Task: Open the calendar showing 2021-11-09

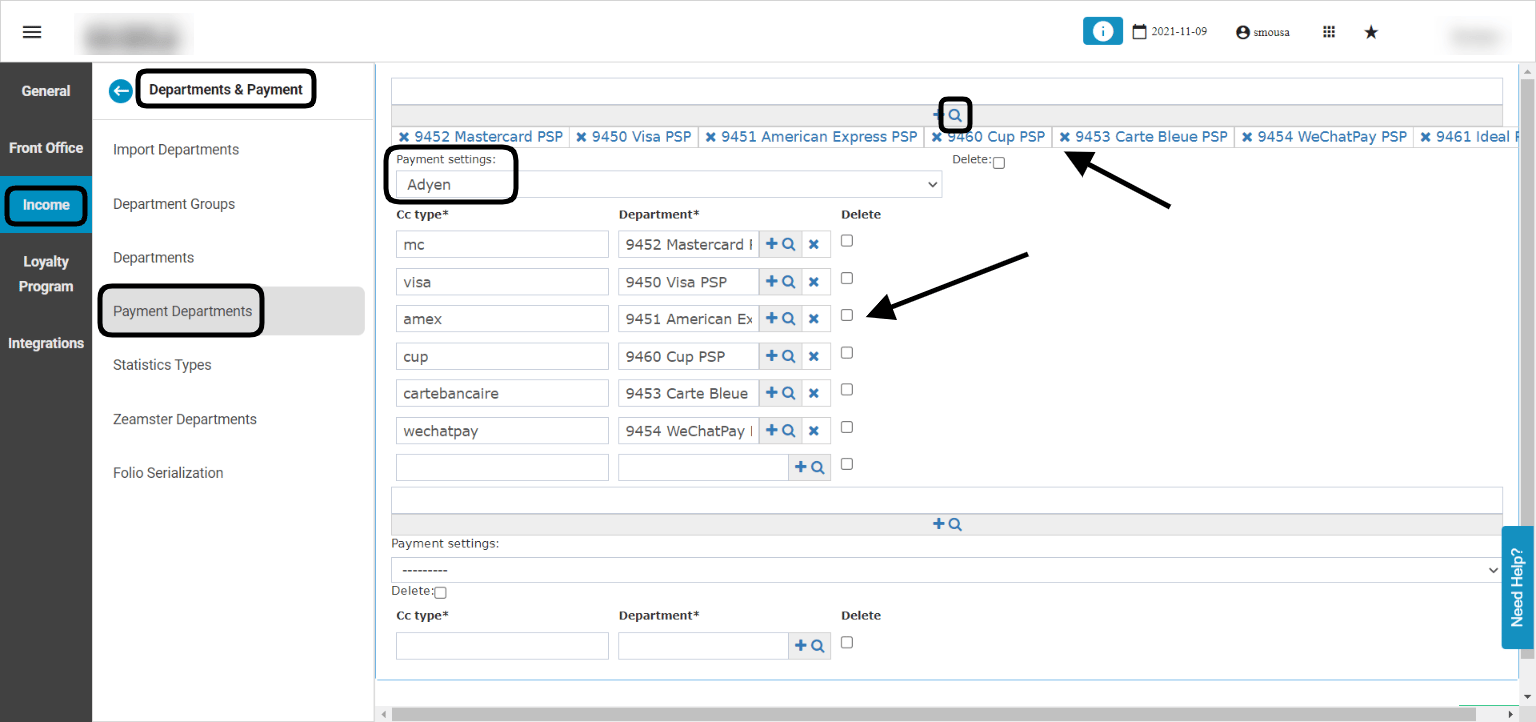Action: (1169, 32)
